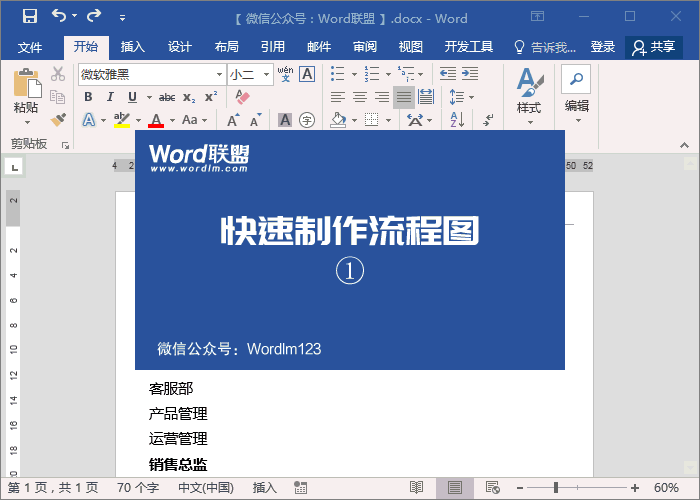This screenshot has height=500, width=700.
Task: Switch to the 邮件 tab
Action: (x=319, y=47)
